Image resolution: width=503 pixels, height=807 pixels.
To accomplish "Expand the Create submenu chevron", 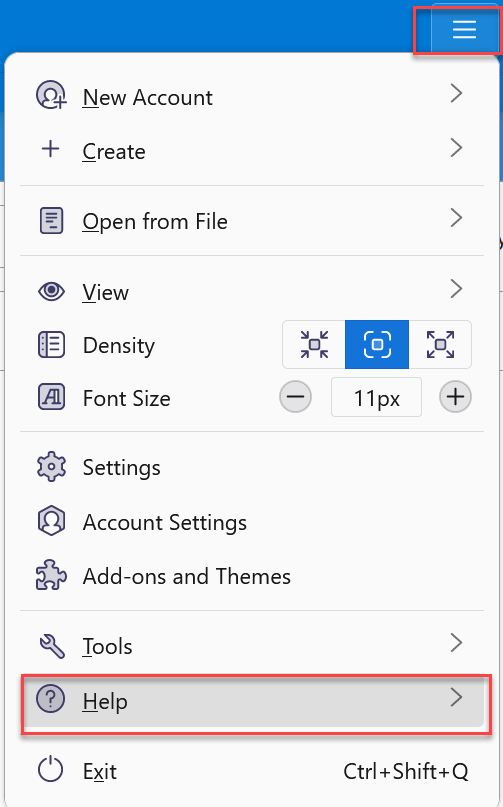I will click(x=456, y=148).
